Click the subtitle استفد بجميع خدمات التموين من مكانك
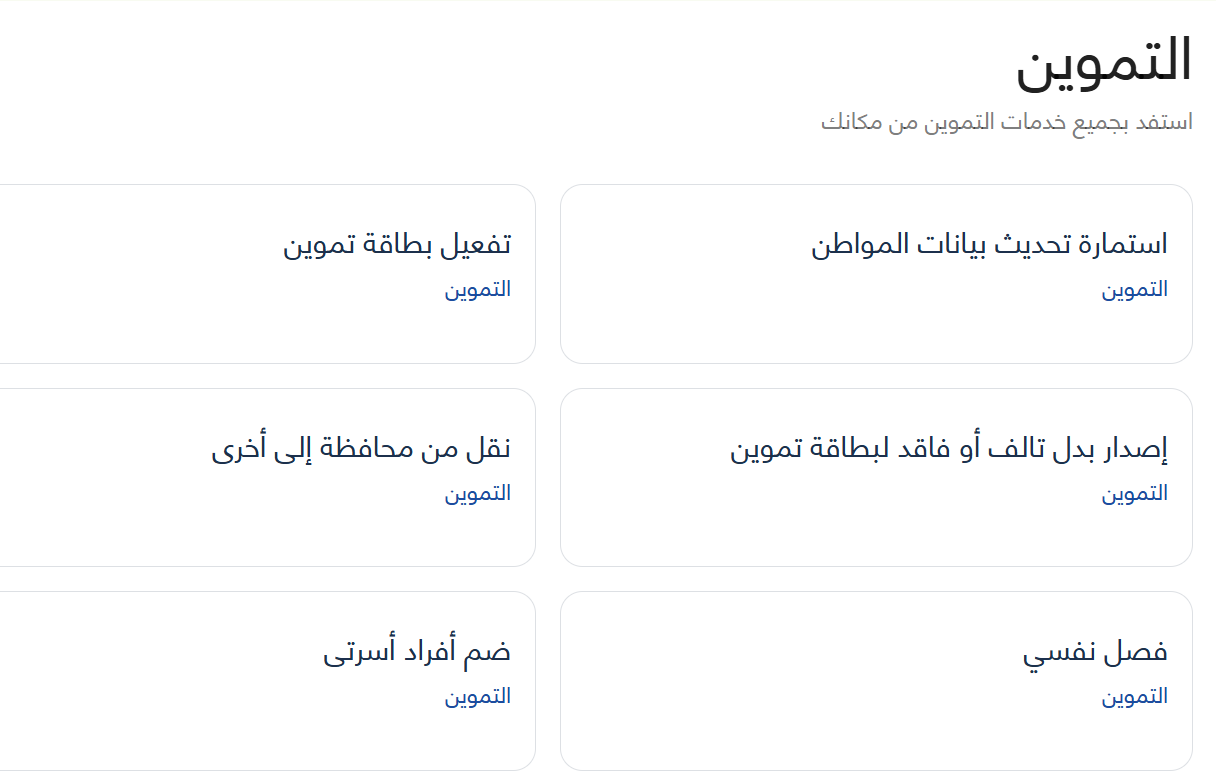 1006,123
